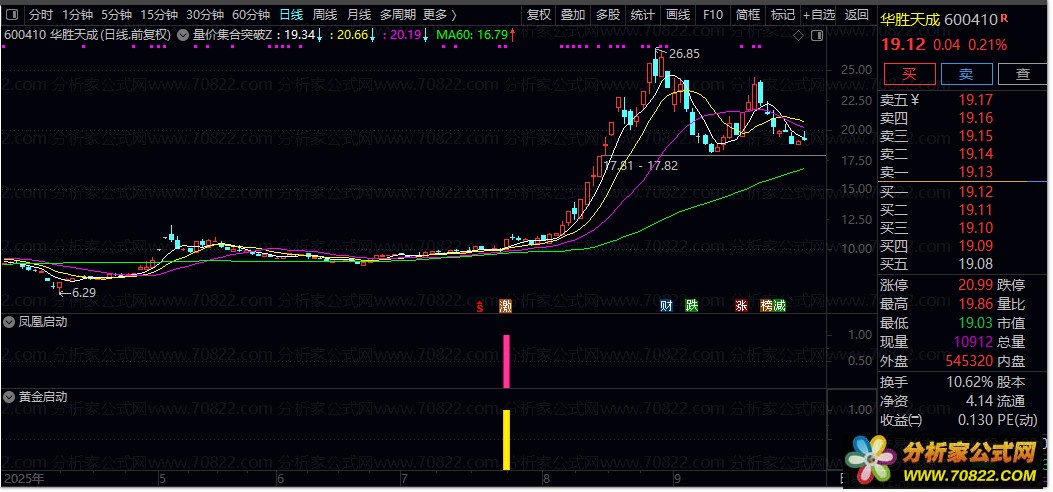This screenshot has height=492, width=1053.
Task: Switch to the 分时 tab
Action: tap(40, 14)
